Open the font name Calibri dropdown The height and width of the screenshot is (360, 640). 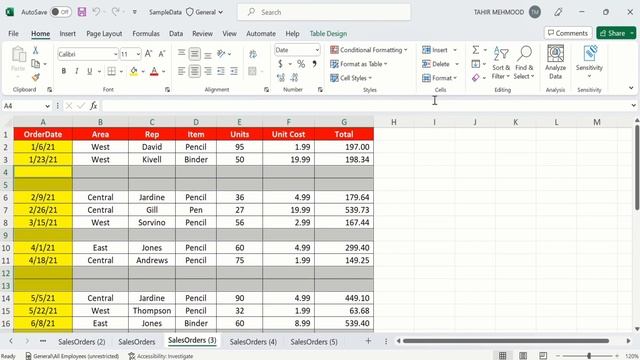[x=116, y=54]
